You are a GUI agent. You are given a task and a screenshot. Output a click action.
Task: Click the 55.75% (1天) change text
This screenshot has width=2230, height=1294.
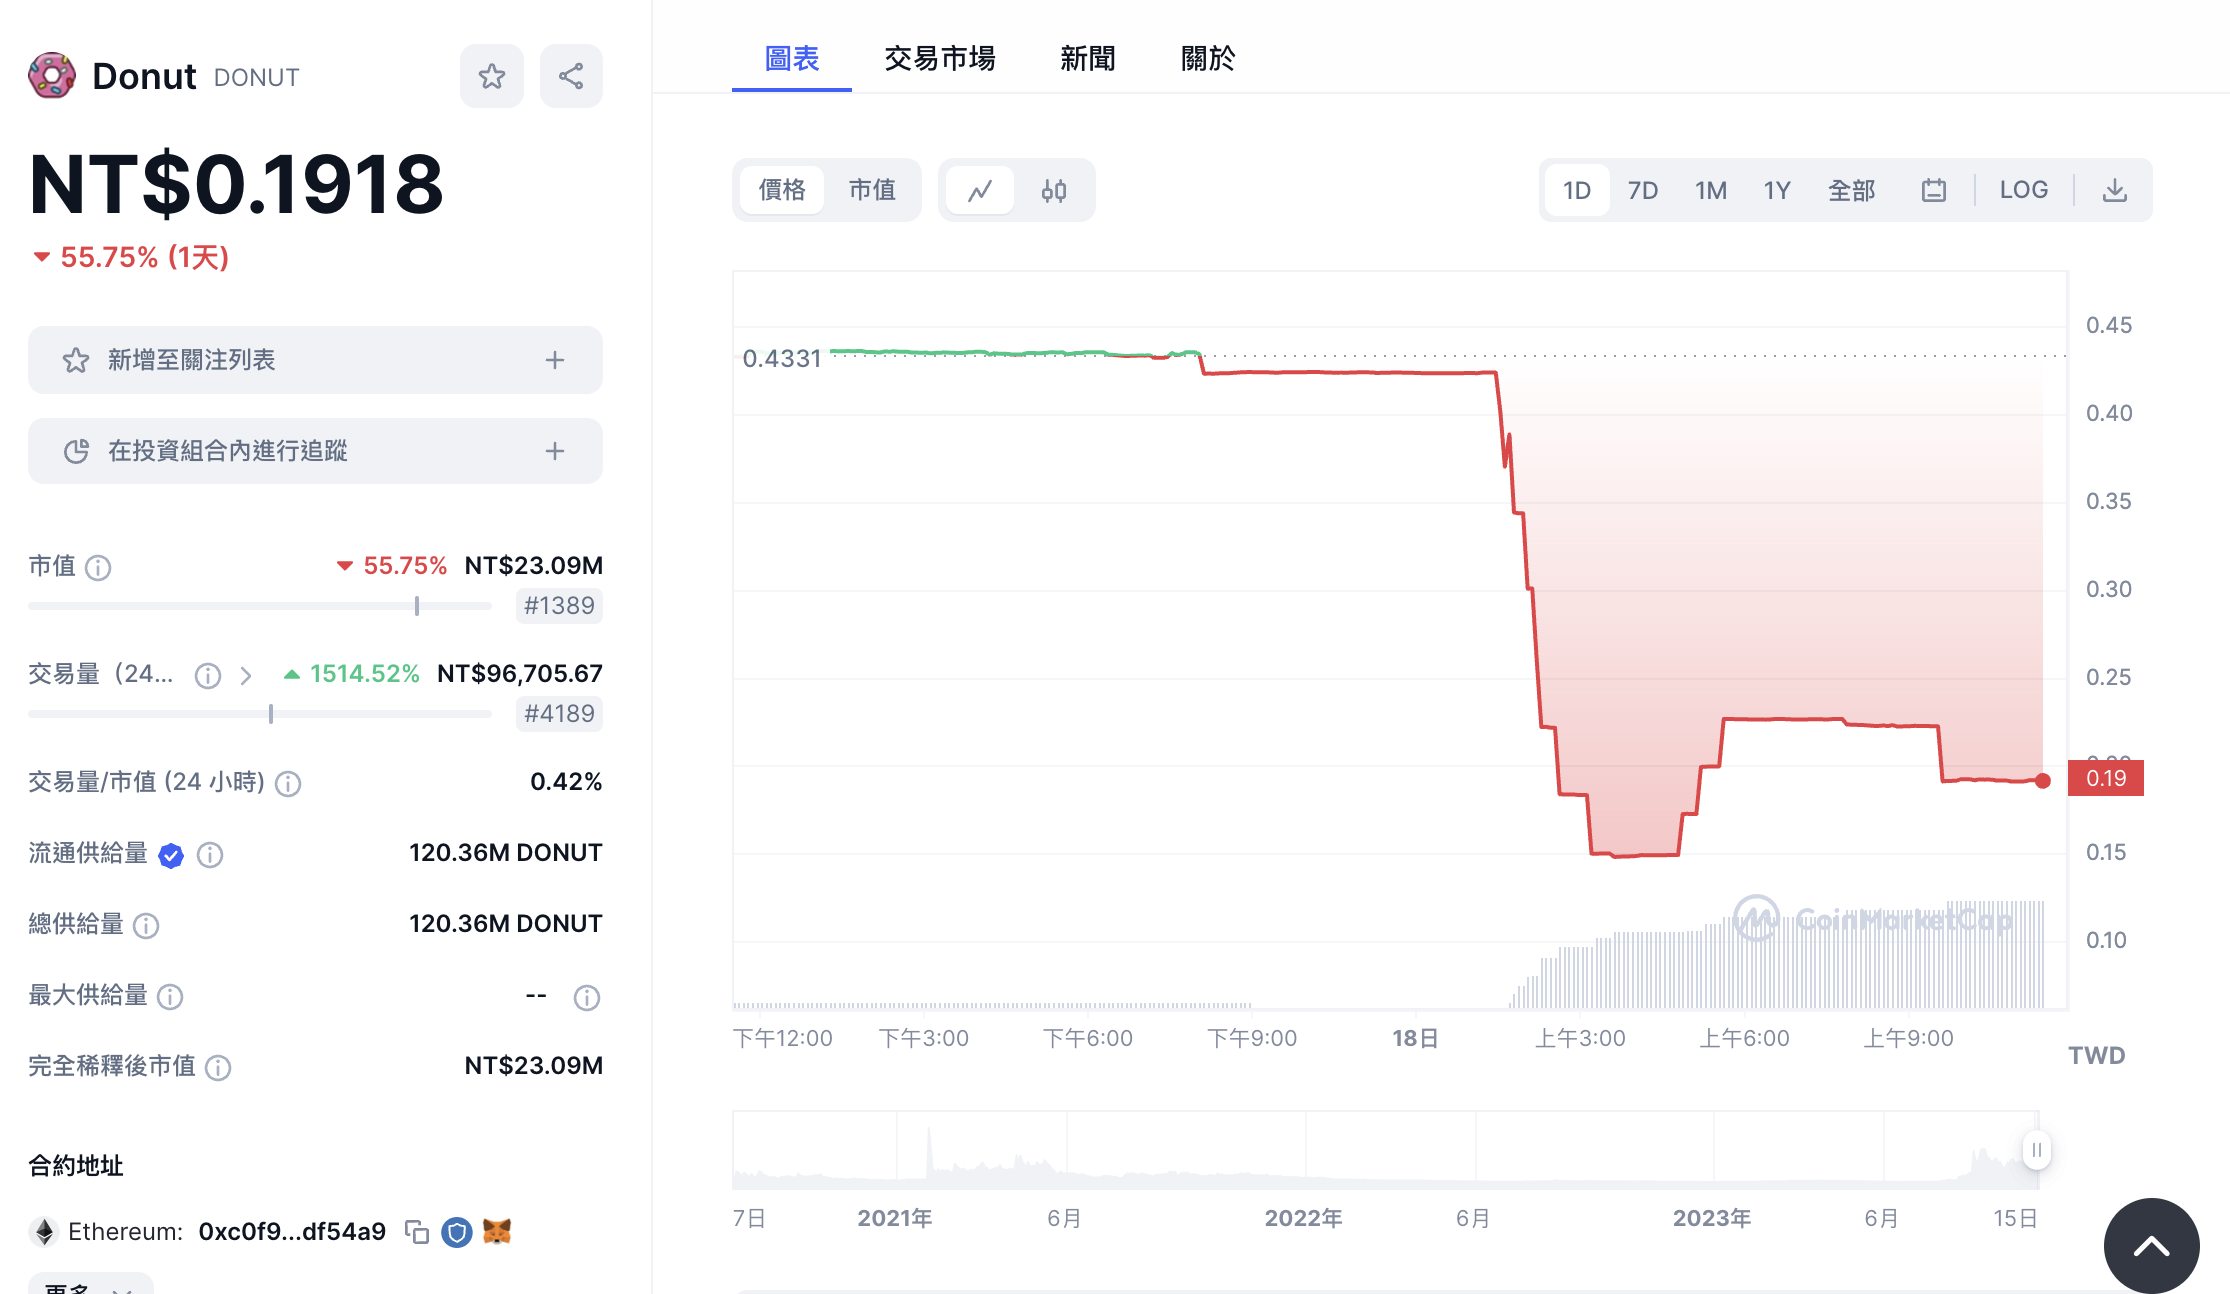[x=144, y=258]
